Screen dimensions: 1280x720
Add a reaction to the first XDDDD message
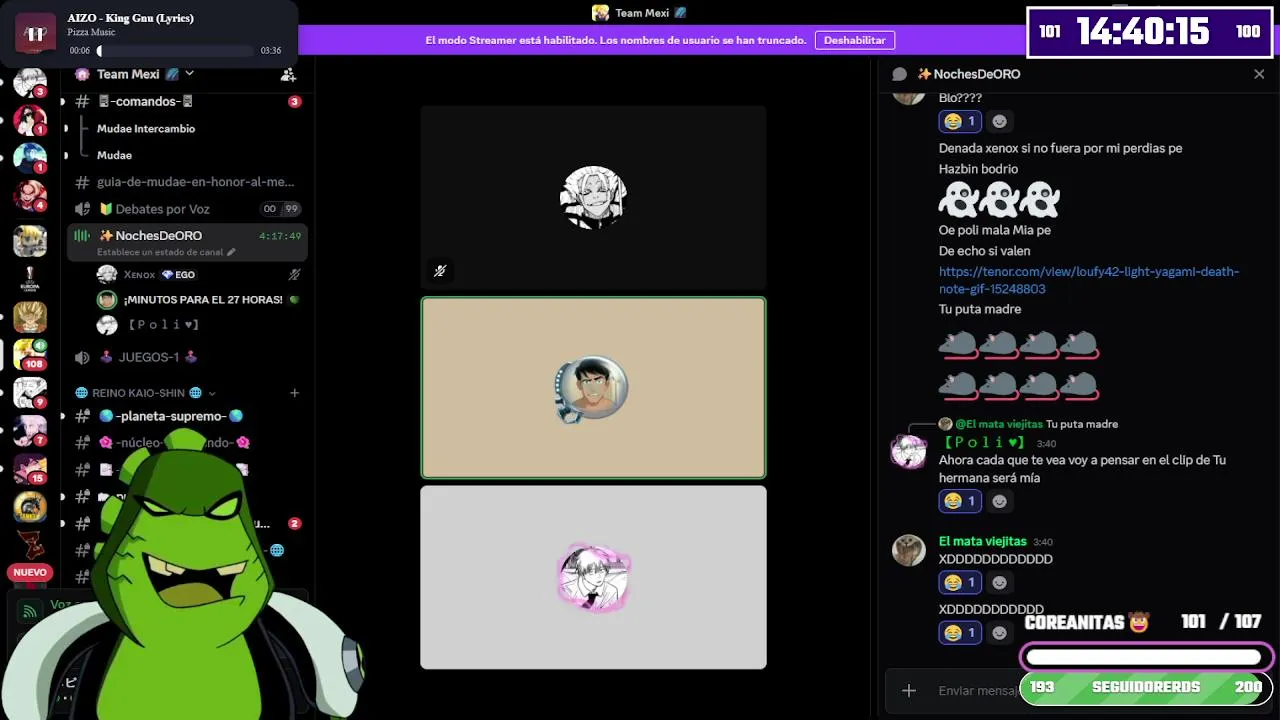(999, 582)
